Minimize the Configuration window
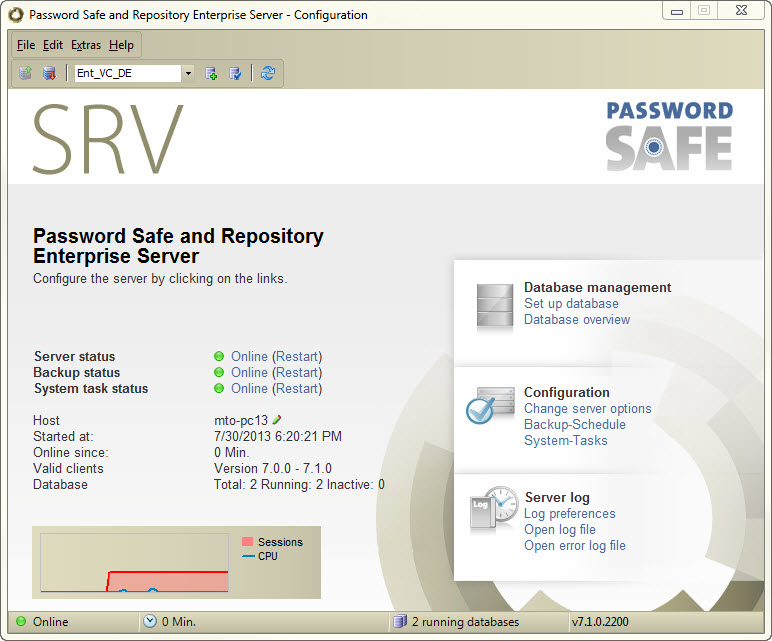Screen dimensions: 772x641 tap(677, 11)
